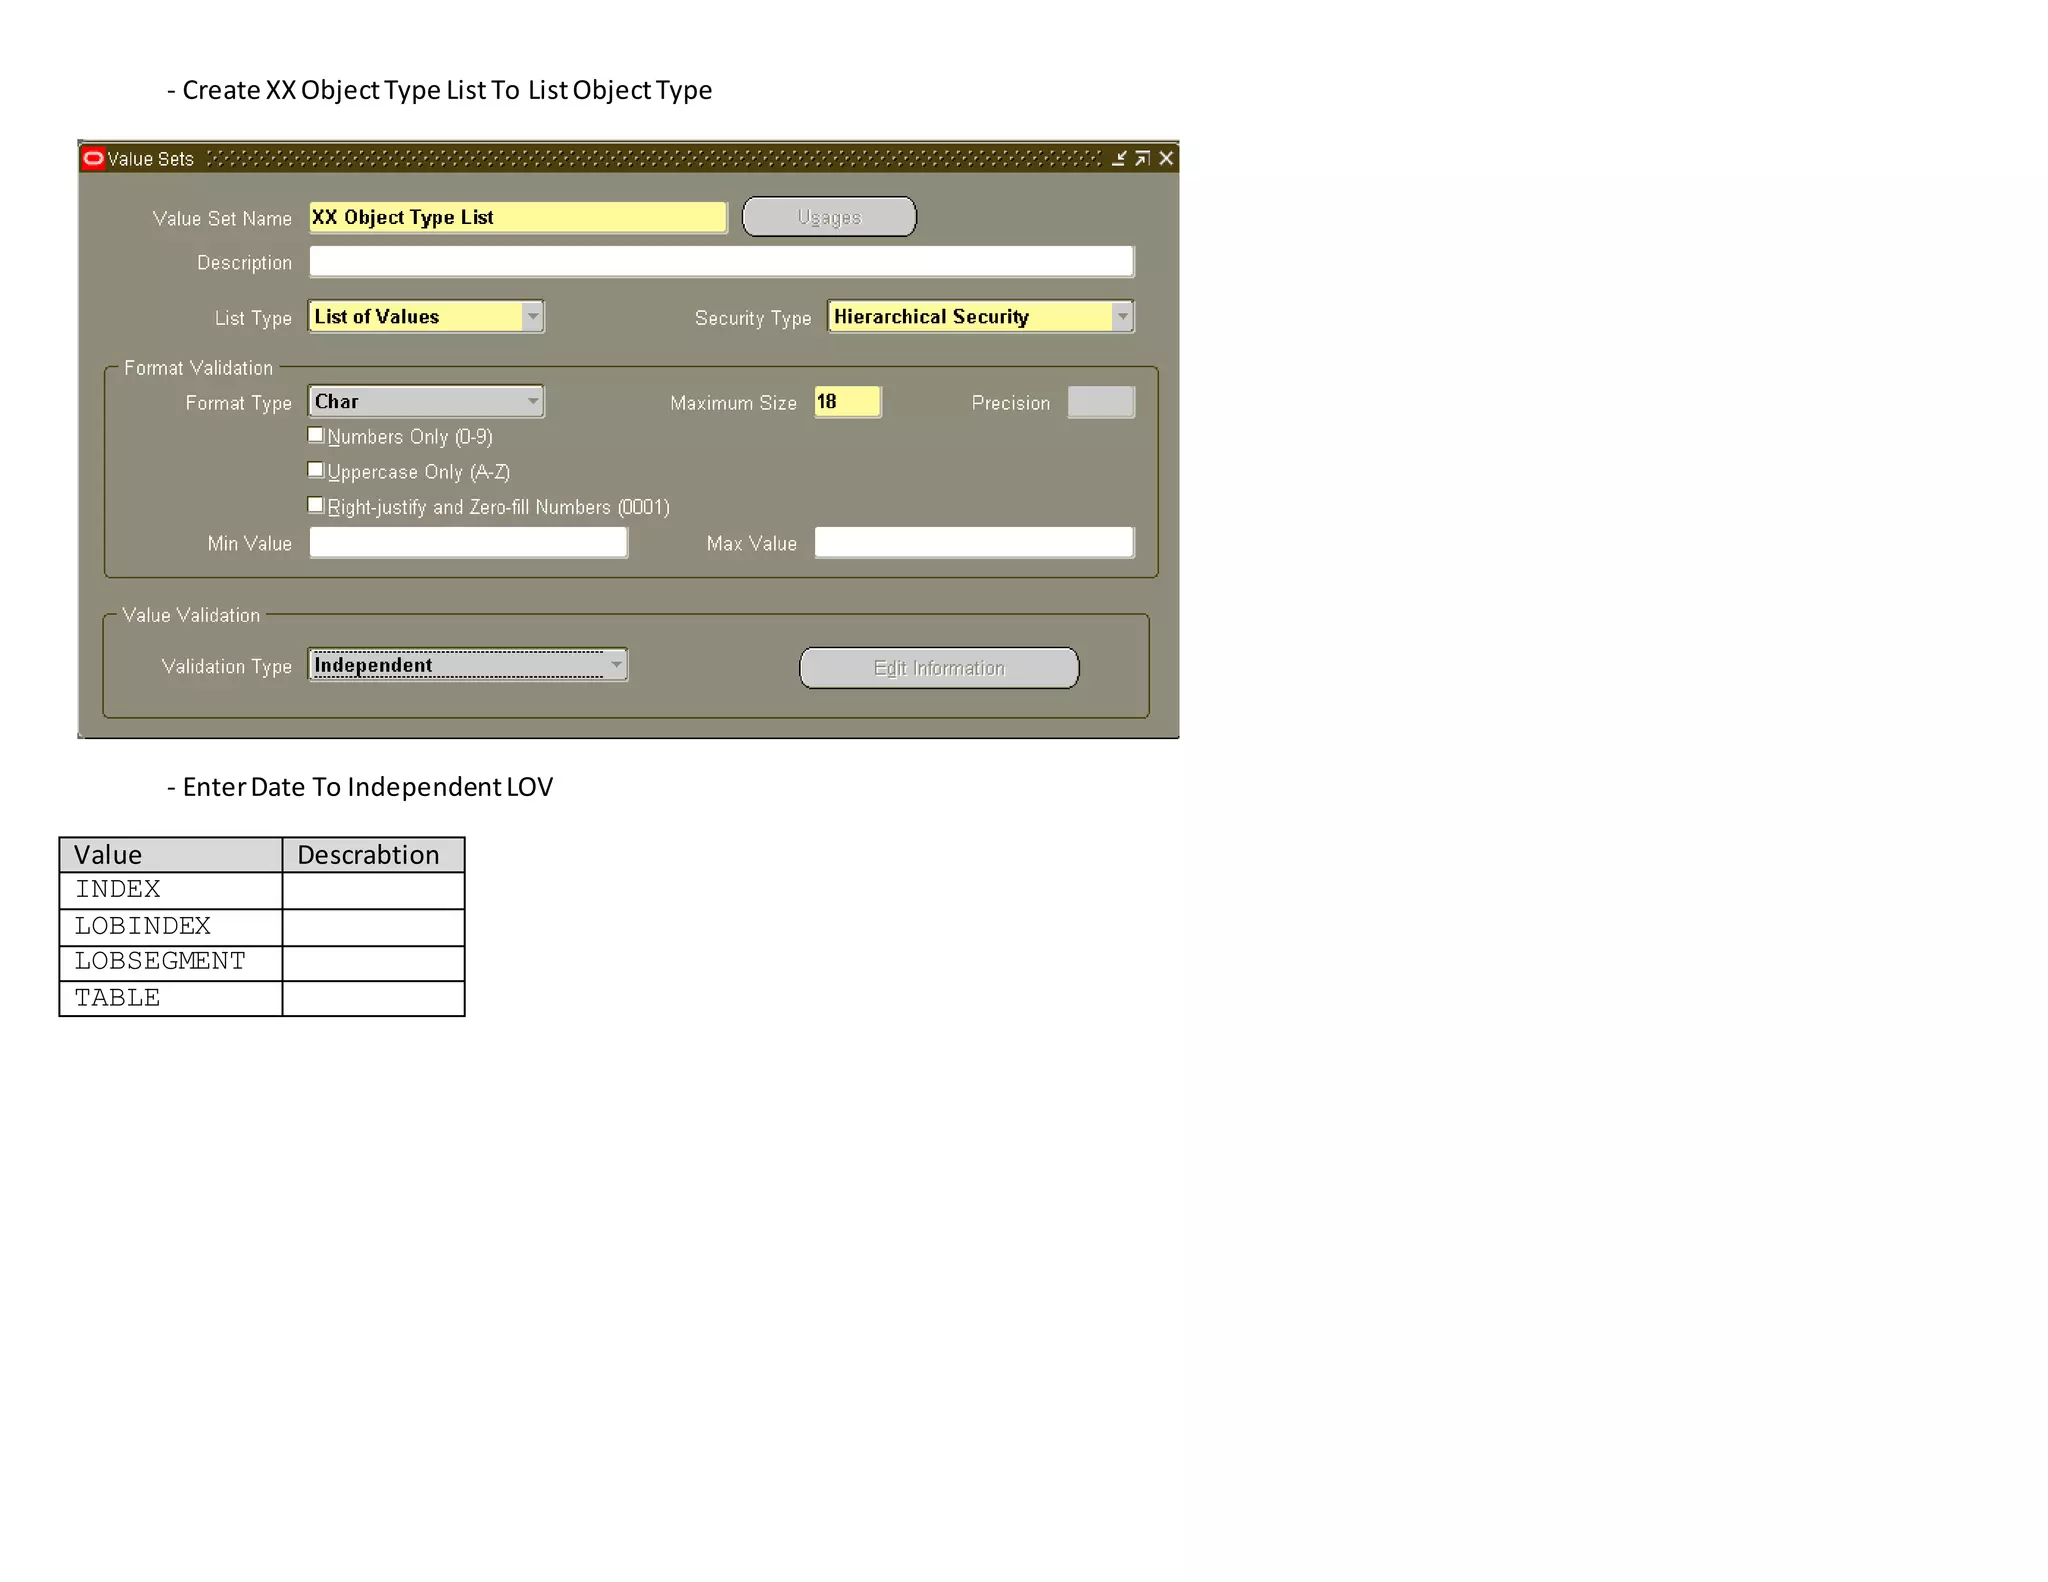Click the Edit Information button

(x=939, y=668)
